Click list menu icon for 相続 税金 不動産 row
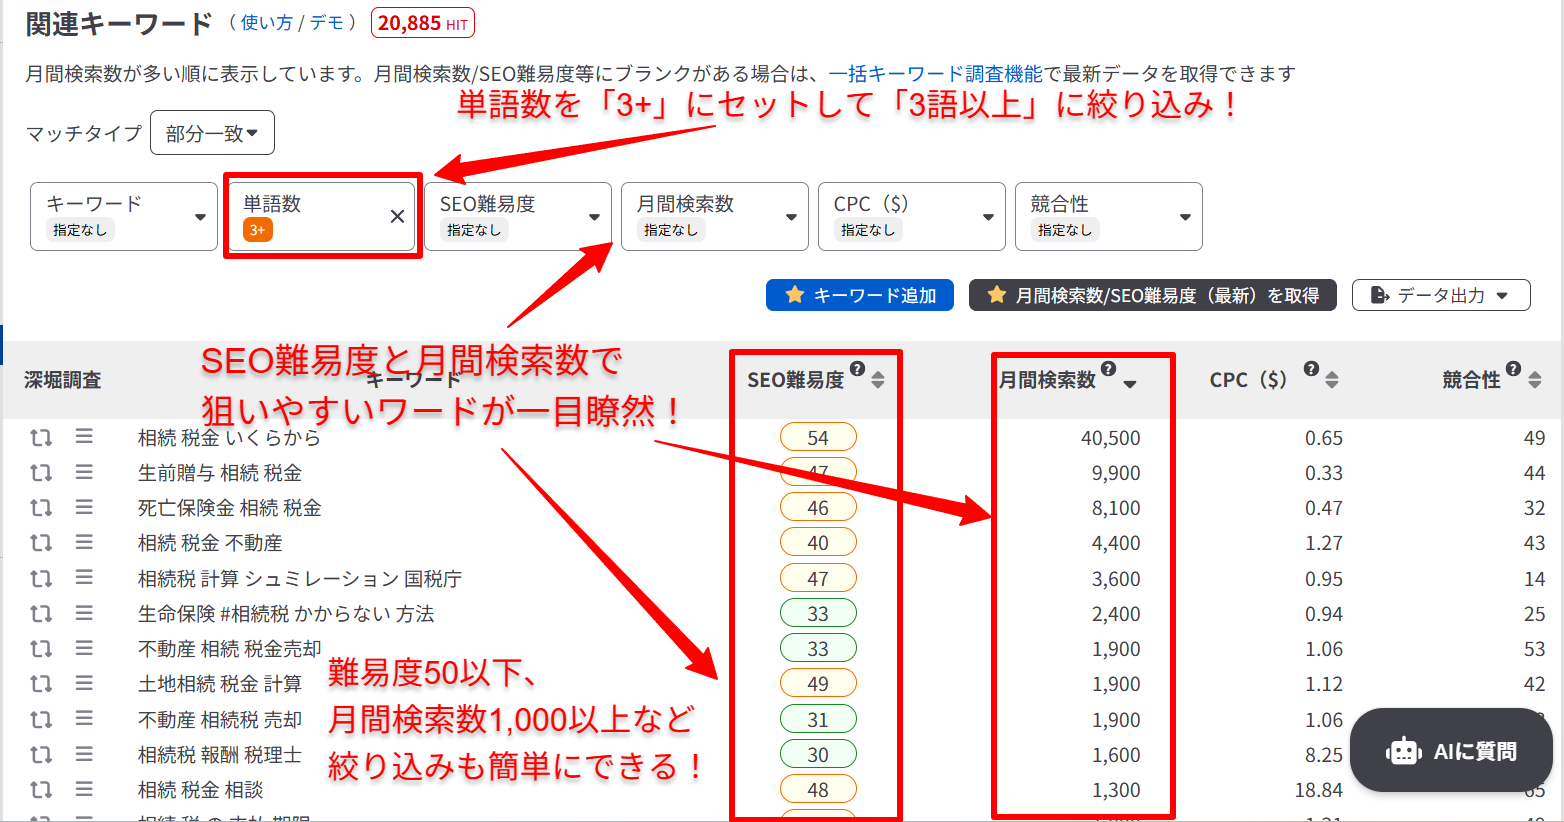The image size is (1564, 822). click(x=84, y=542)
